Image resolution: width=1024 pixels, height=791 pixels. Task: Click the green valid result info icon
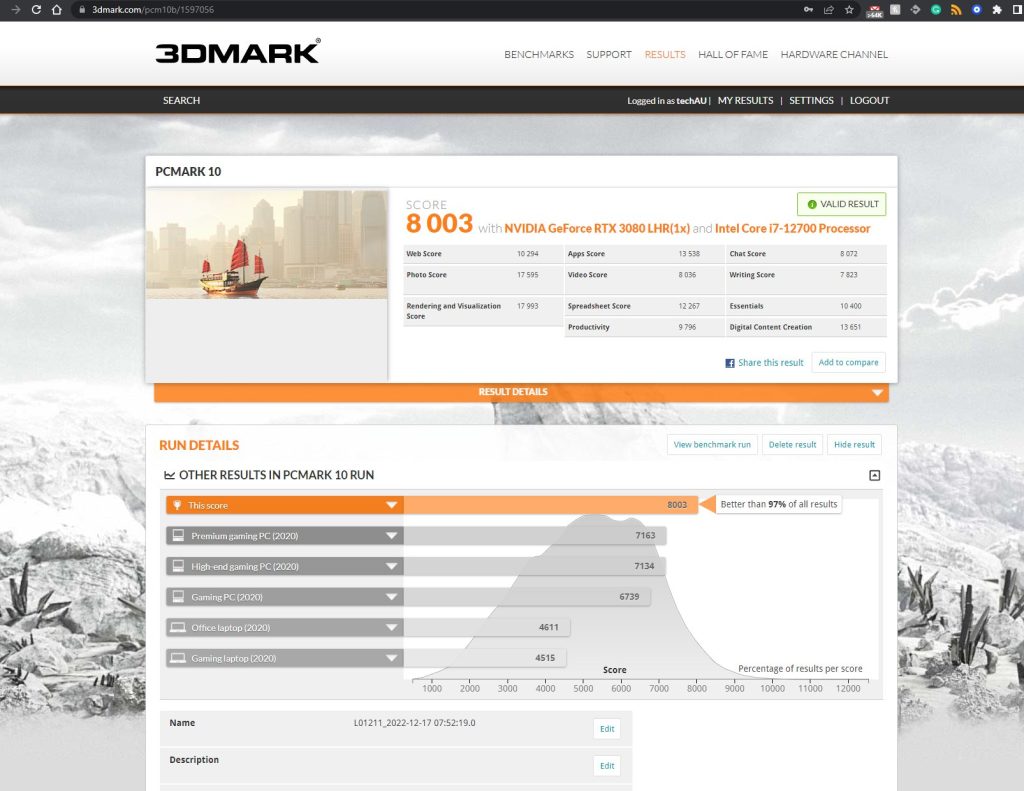(x=812, y=204)
